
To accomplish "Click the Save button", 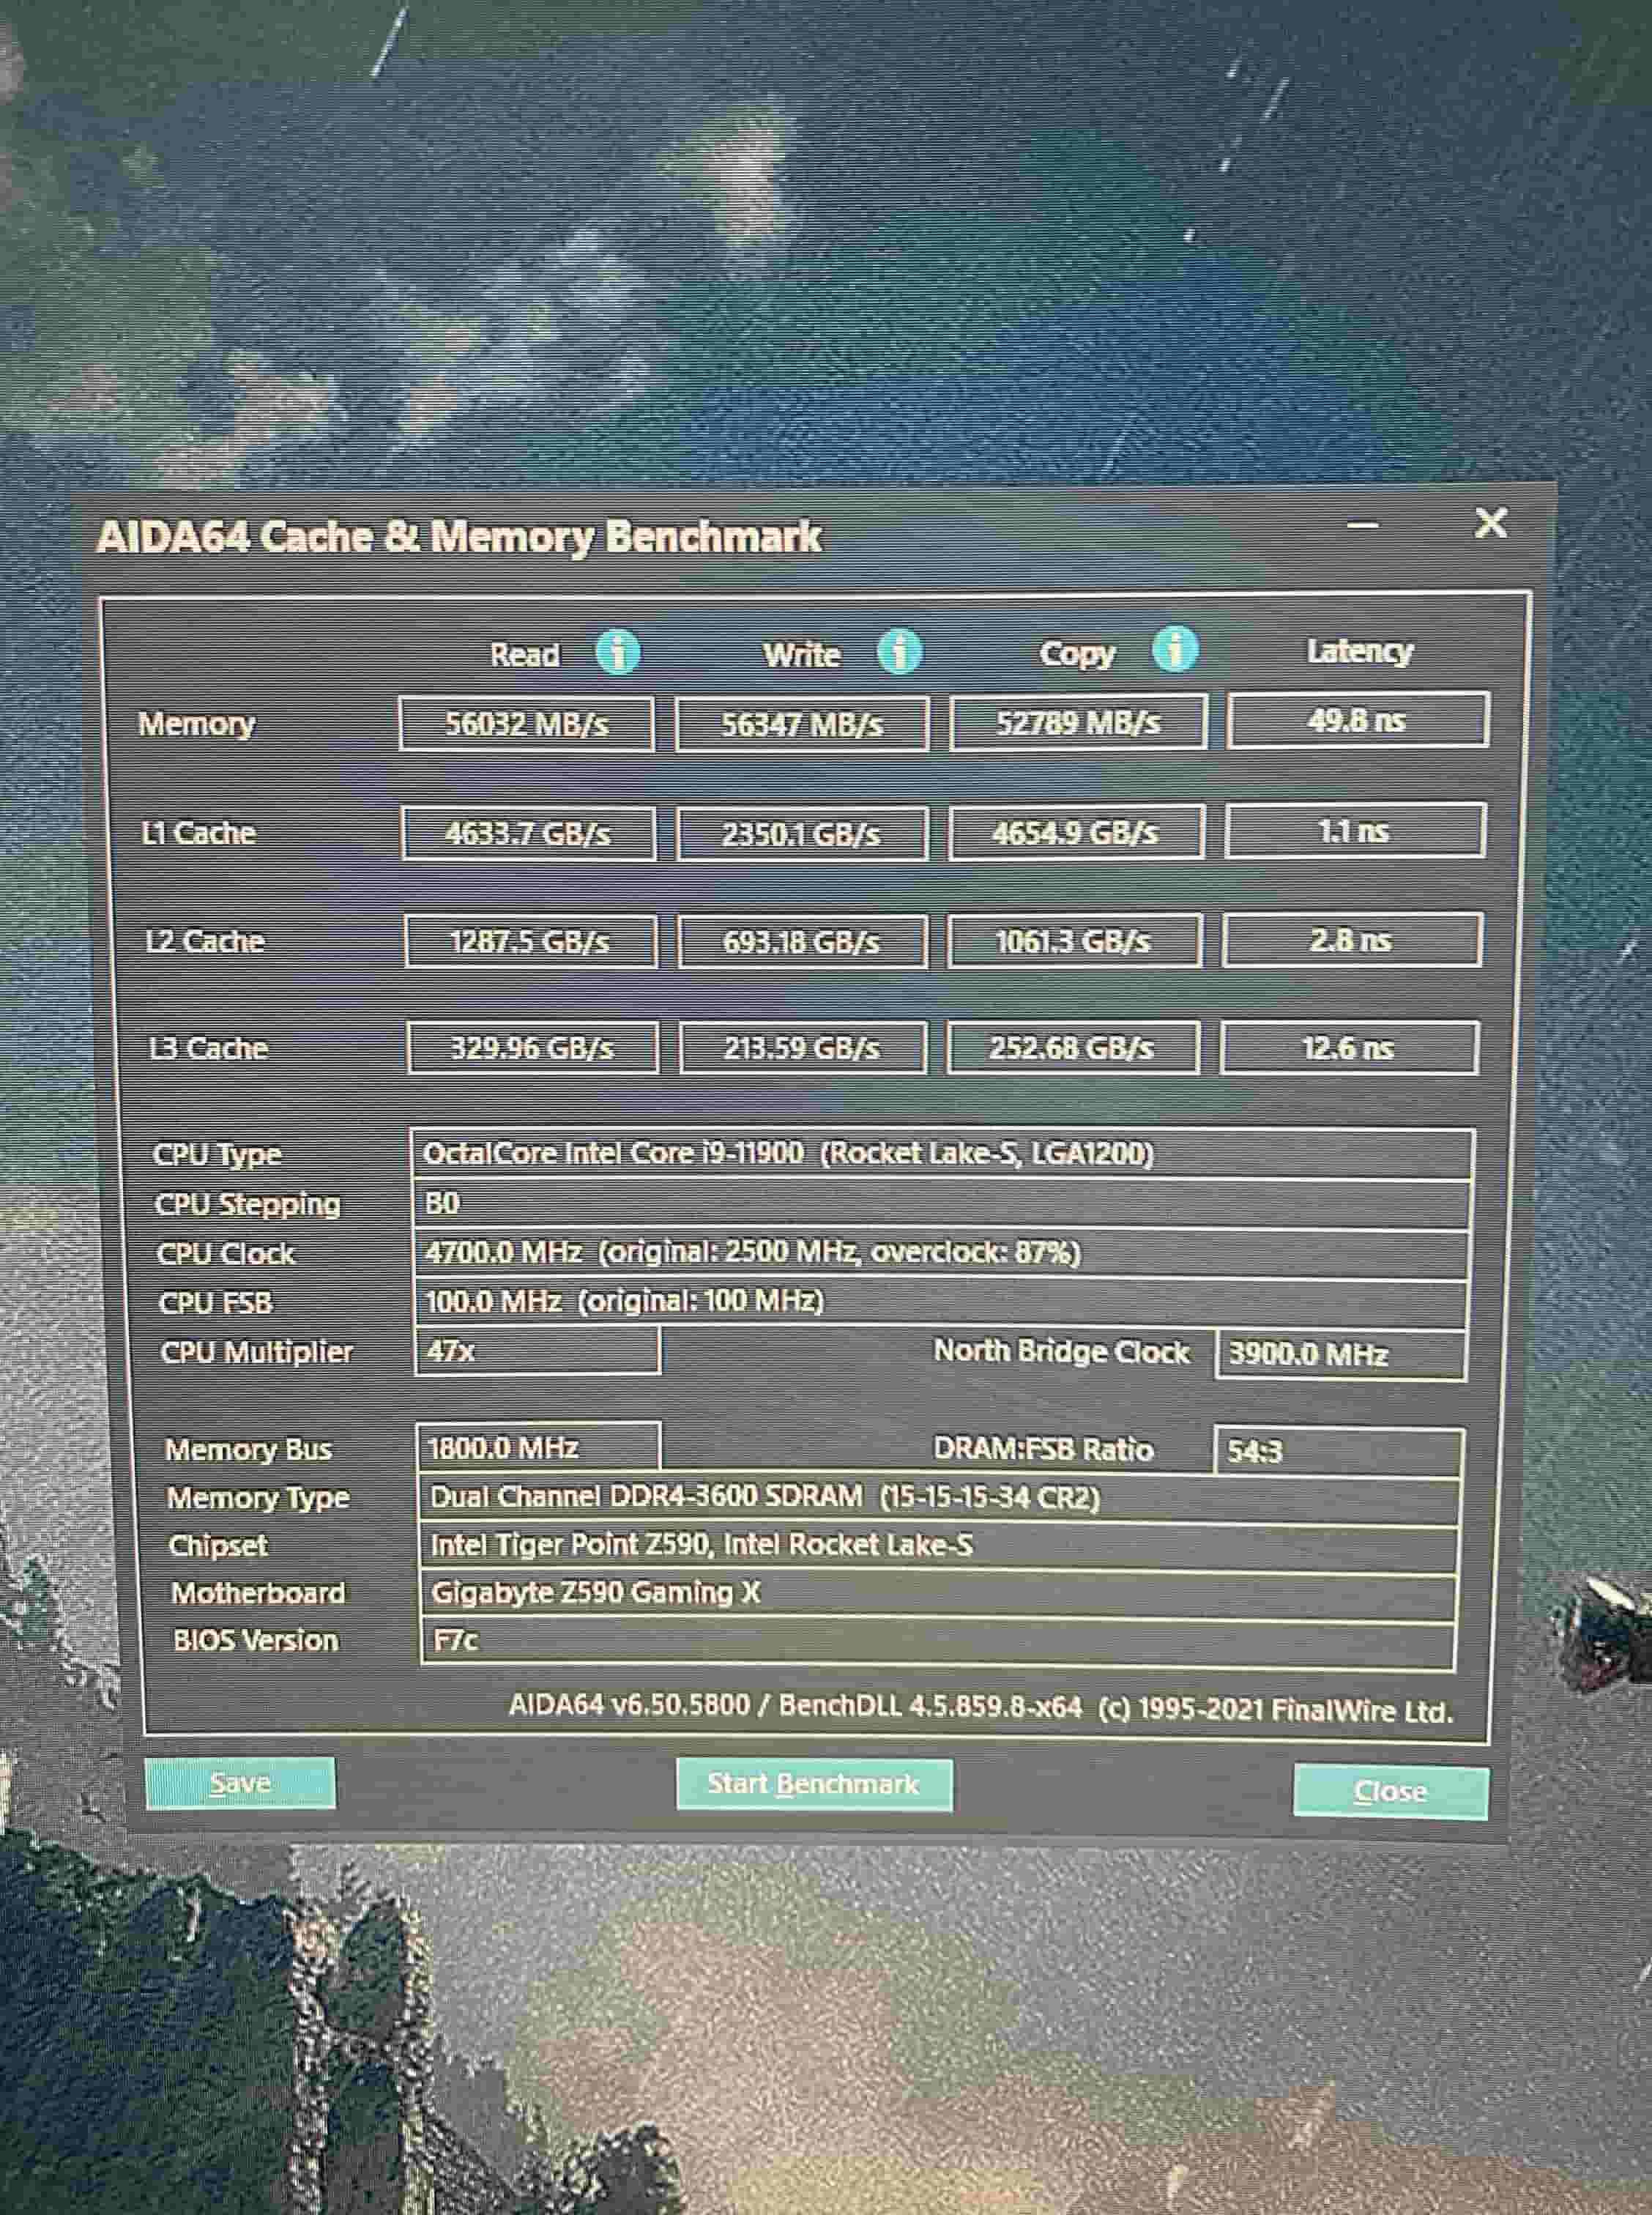I will [240, 1784].
